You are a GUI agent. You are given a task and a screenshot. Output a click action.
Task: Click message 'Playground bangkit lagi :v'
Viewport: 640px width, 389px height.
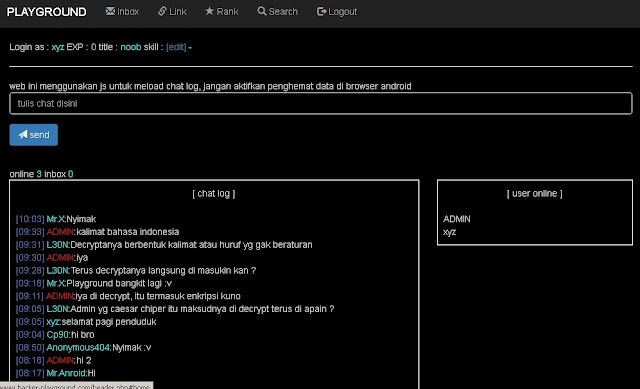click(119, 283)
